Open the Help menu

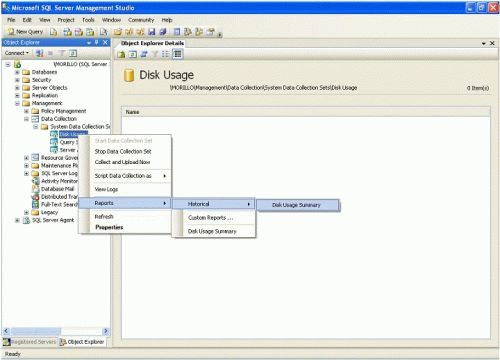pos(167,20)
